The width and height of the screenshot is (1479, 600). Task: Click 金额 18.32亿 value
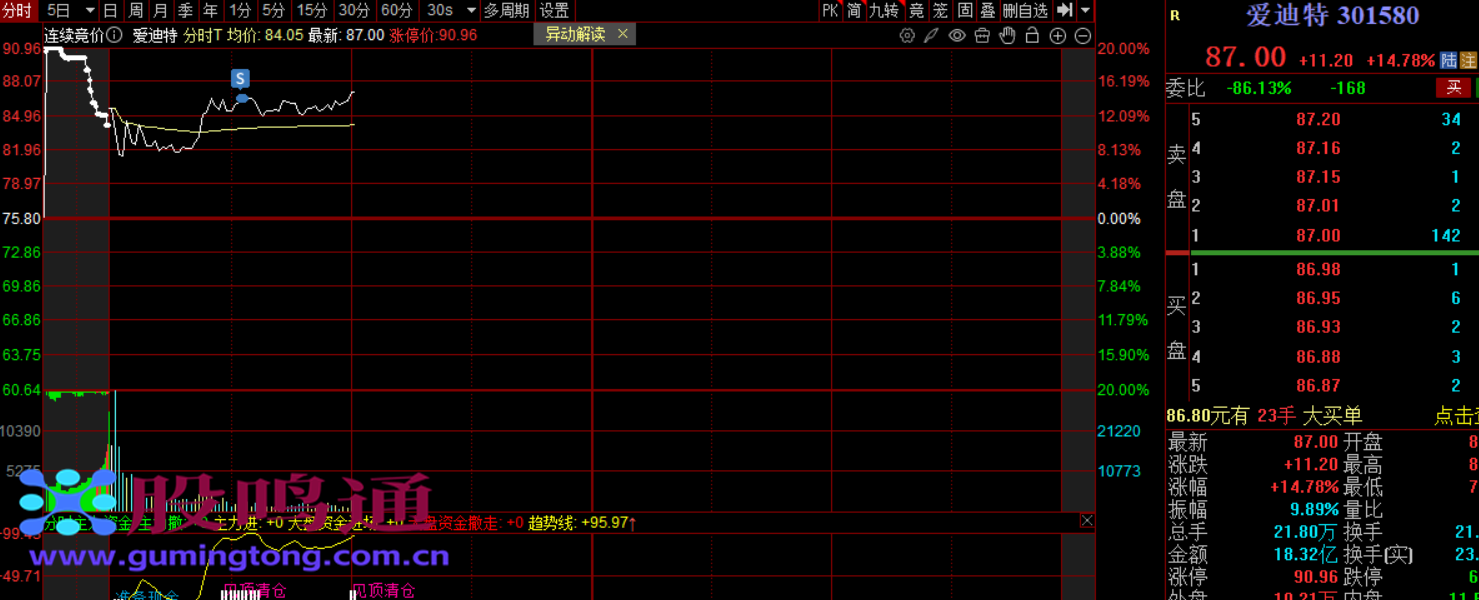coord(1305,554)
